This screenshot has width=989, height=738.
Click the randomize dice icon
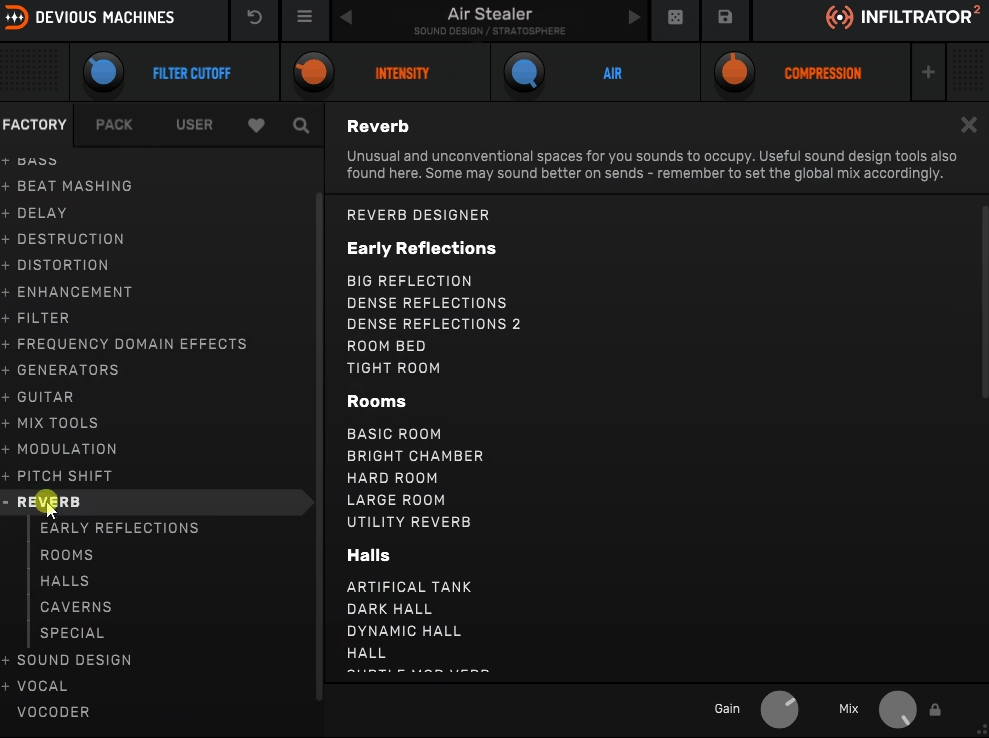tap(676, 17)
